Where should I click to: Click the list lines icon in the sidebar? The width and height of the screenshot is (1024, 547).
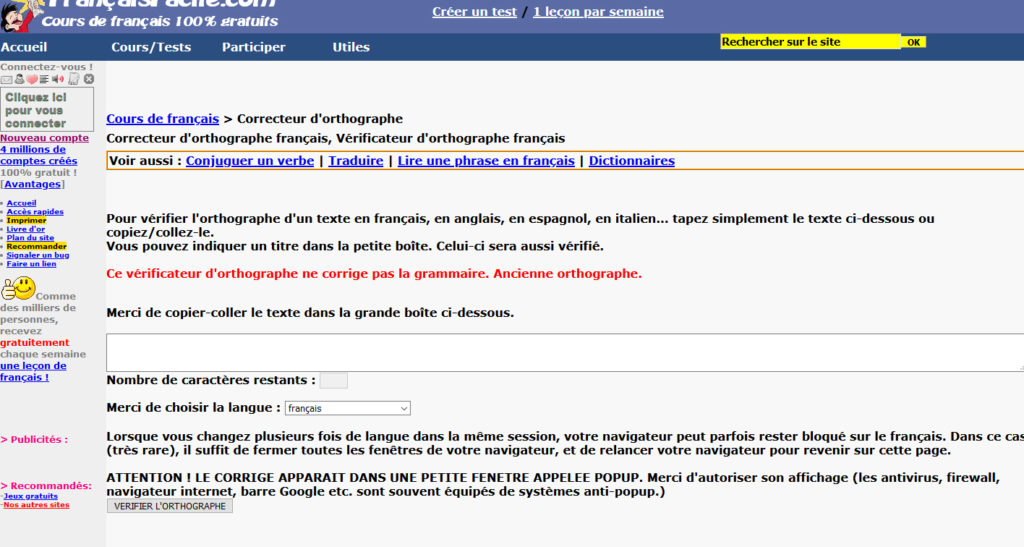(x=44, y=80)
